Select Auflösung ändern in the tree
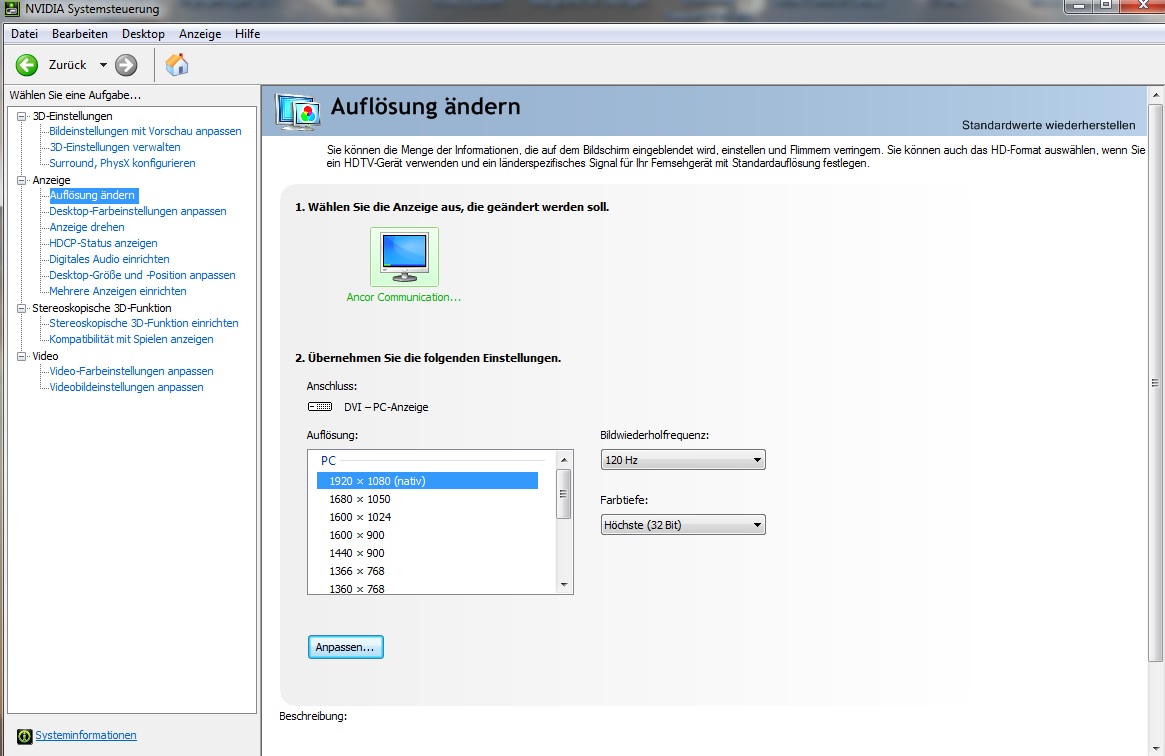 coord(92,195)
